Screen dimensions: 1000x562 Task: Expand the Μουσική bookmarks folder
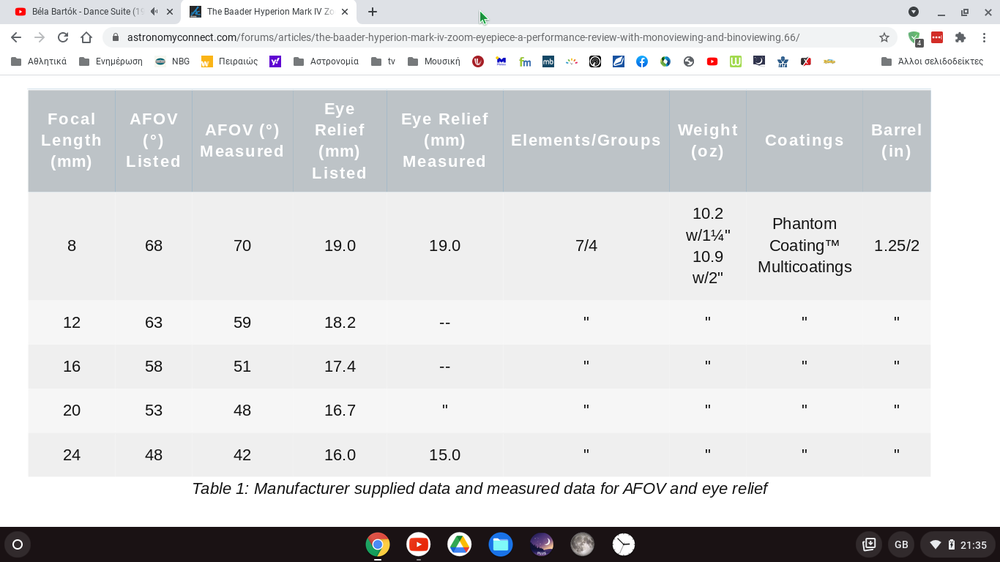(433, 61)
